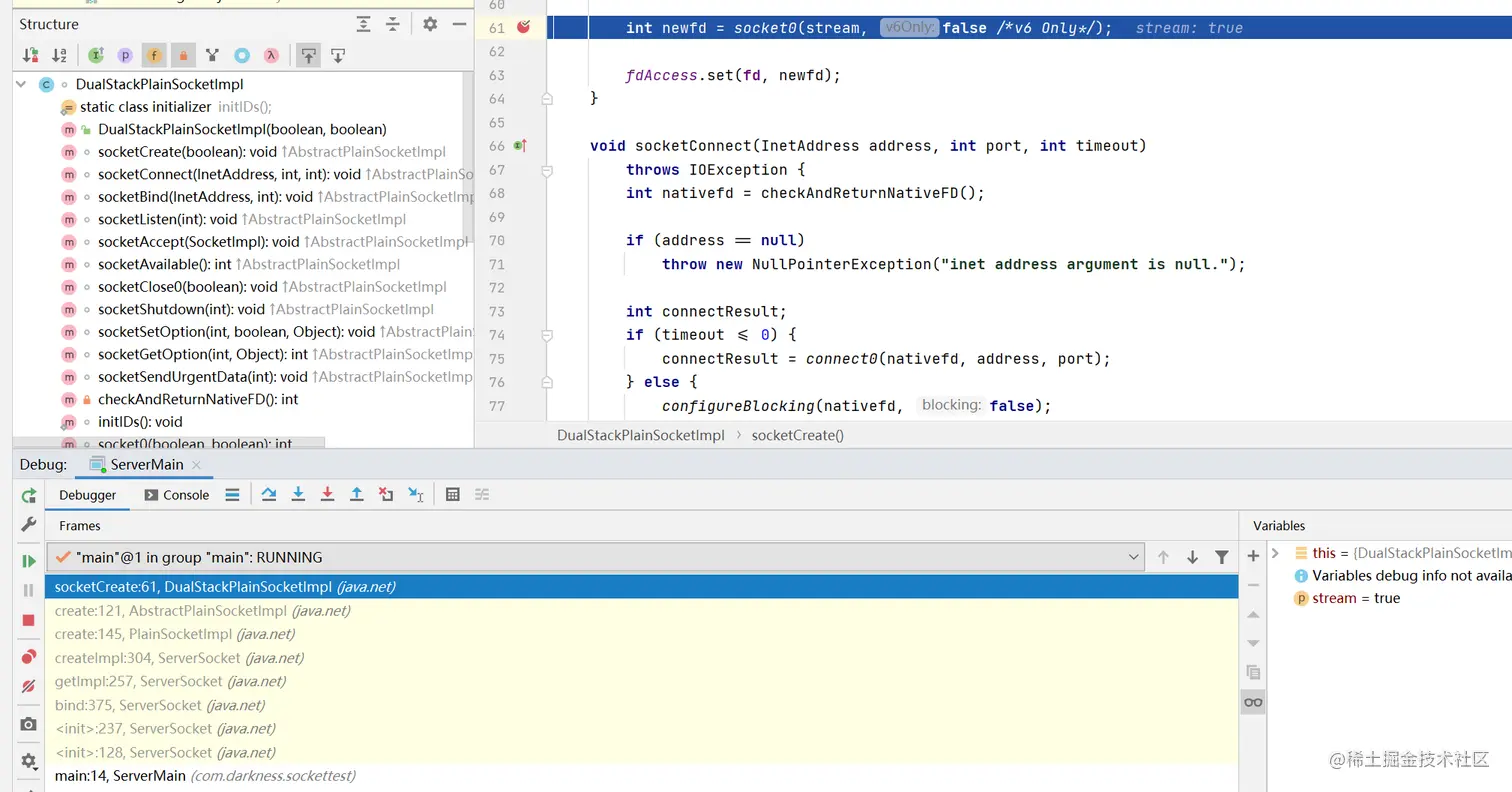Expand the 'this' variable node
The width and height of the screenshot is (1512, 792).
pyautogui.click(x=1275, y=552)
